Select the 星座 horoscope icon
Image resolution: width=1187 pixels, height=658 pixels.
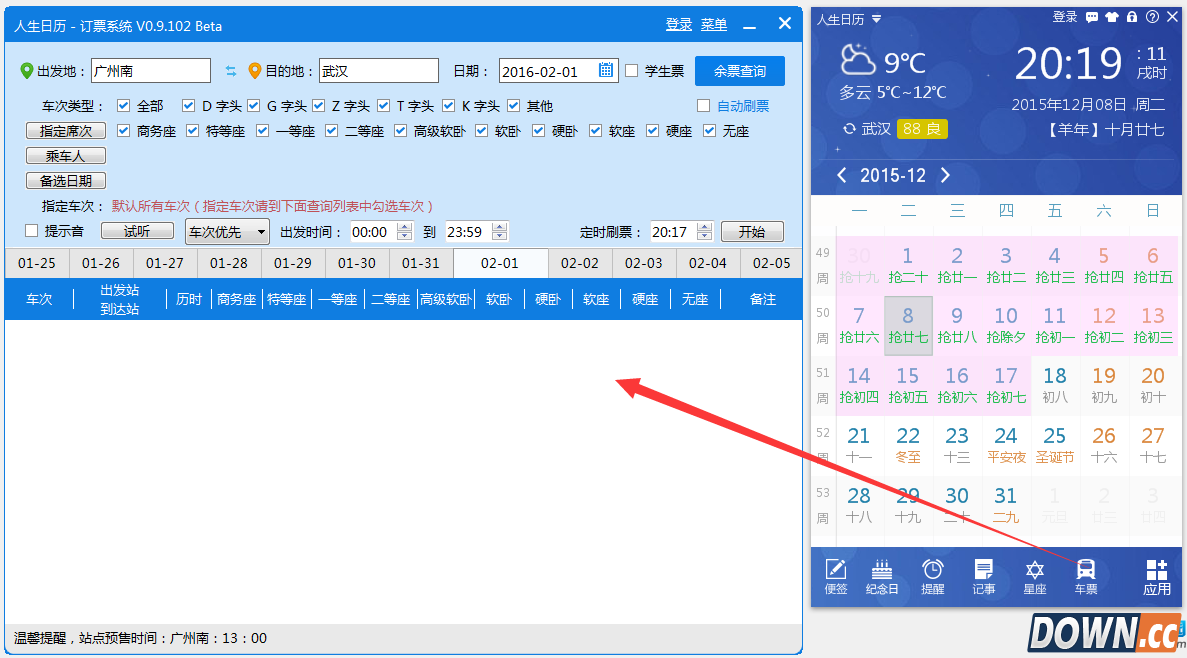[x=1034, y=575]
